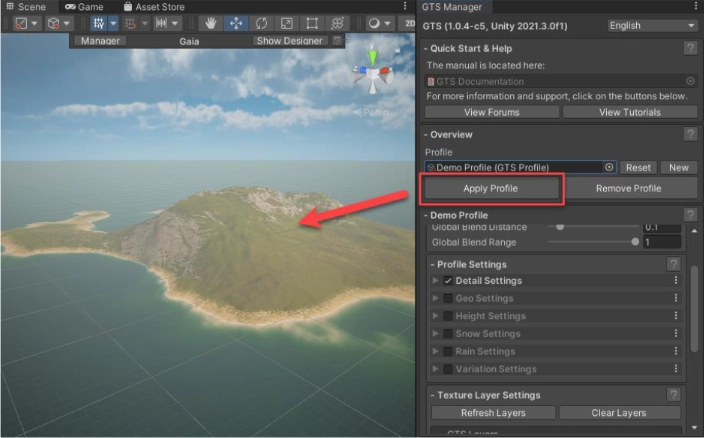Click the grid snapping icon
This screenshot has height=438, width=704.
[130, 23]
